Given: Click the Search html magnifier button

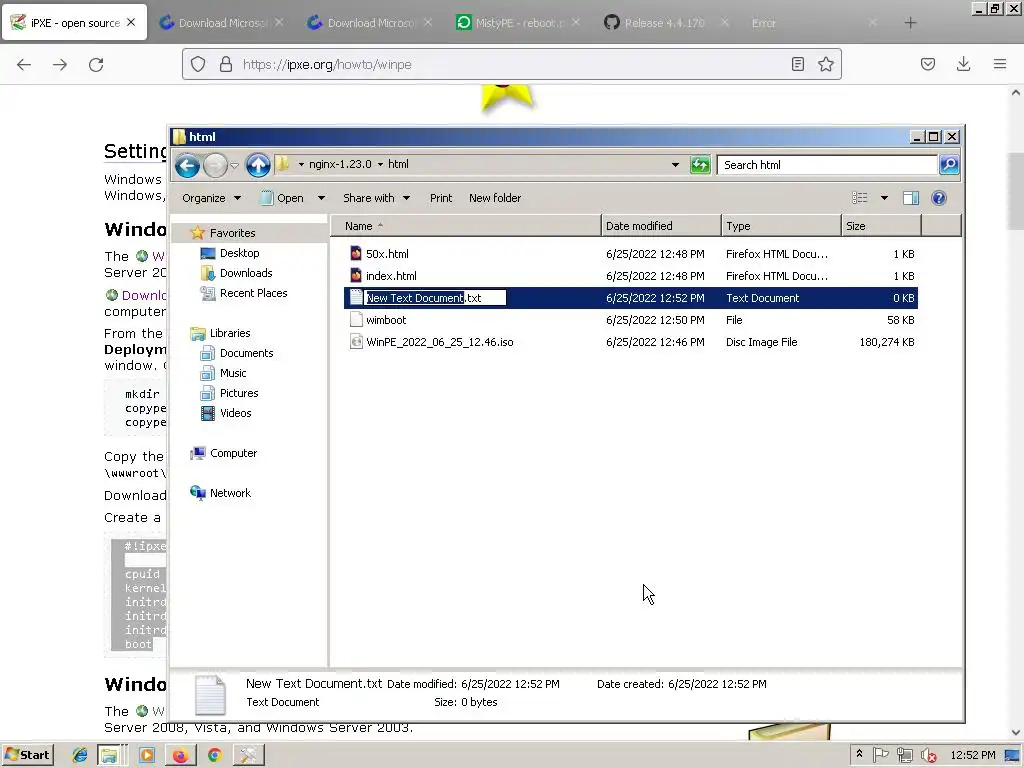Looking at the screenshot, I should (949, 165).
